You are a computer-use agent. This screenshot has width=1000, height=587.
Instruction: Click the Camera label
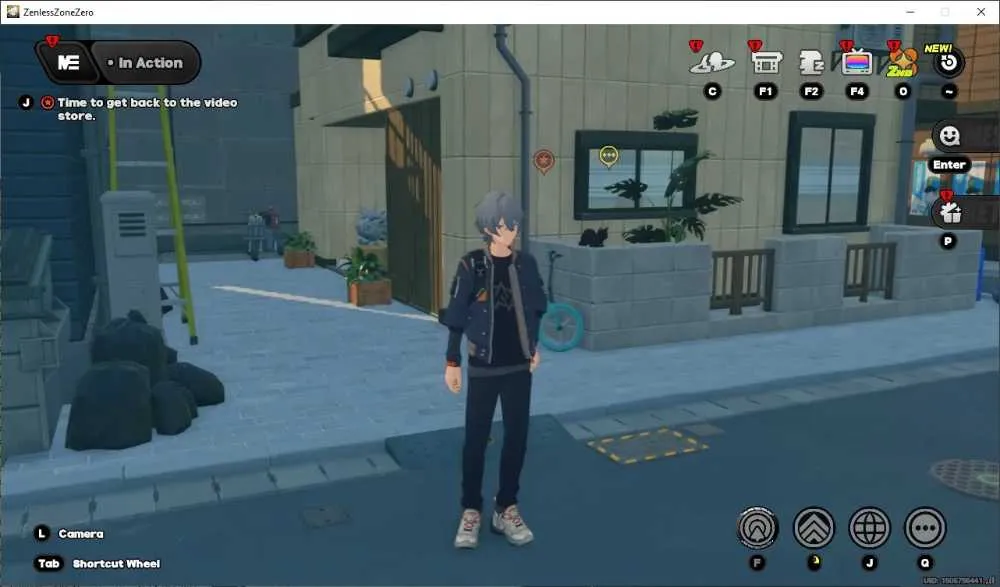81,533
